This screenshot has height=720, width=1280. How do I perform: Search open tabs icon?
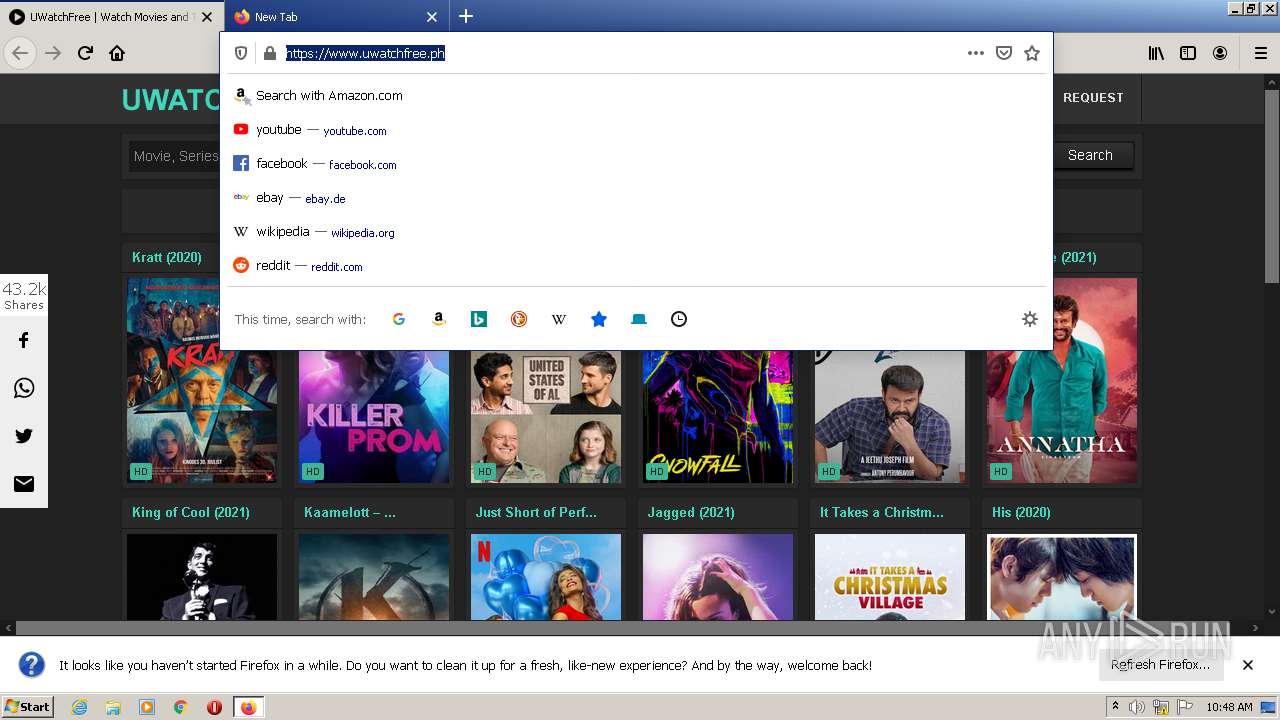[639, 319]
